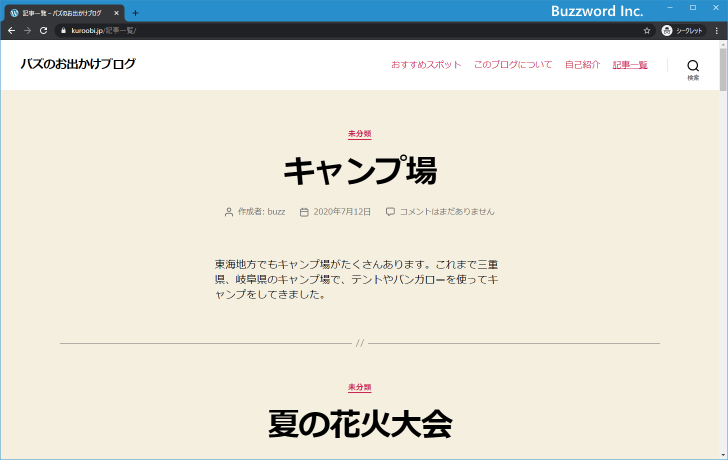Viewport: 728px width, 460px height.
Task: Open a new tab with plus icon
Action: [135, 13]
